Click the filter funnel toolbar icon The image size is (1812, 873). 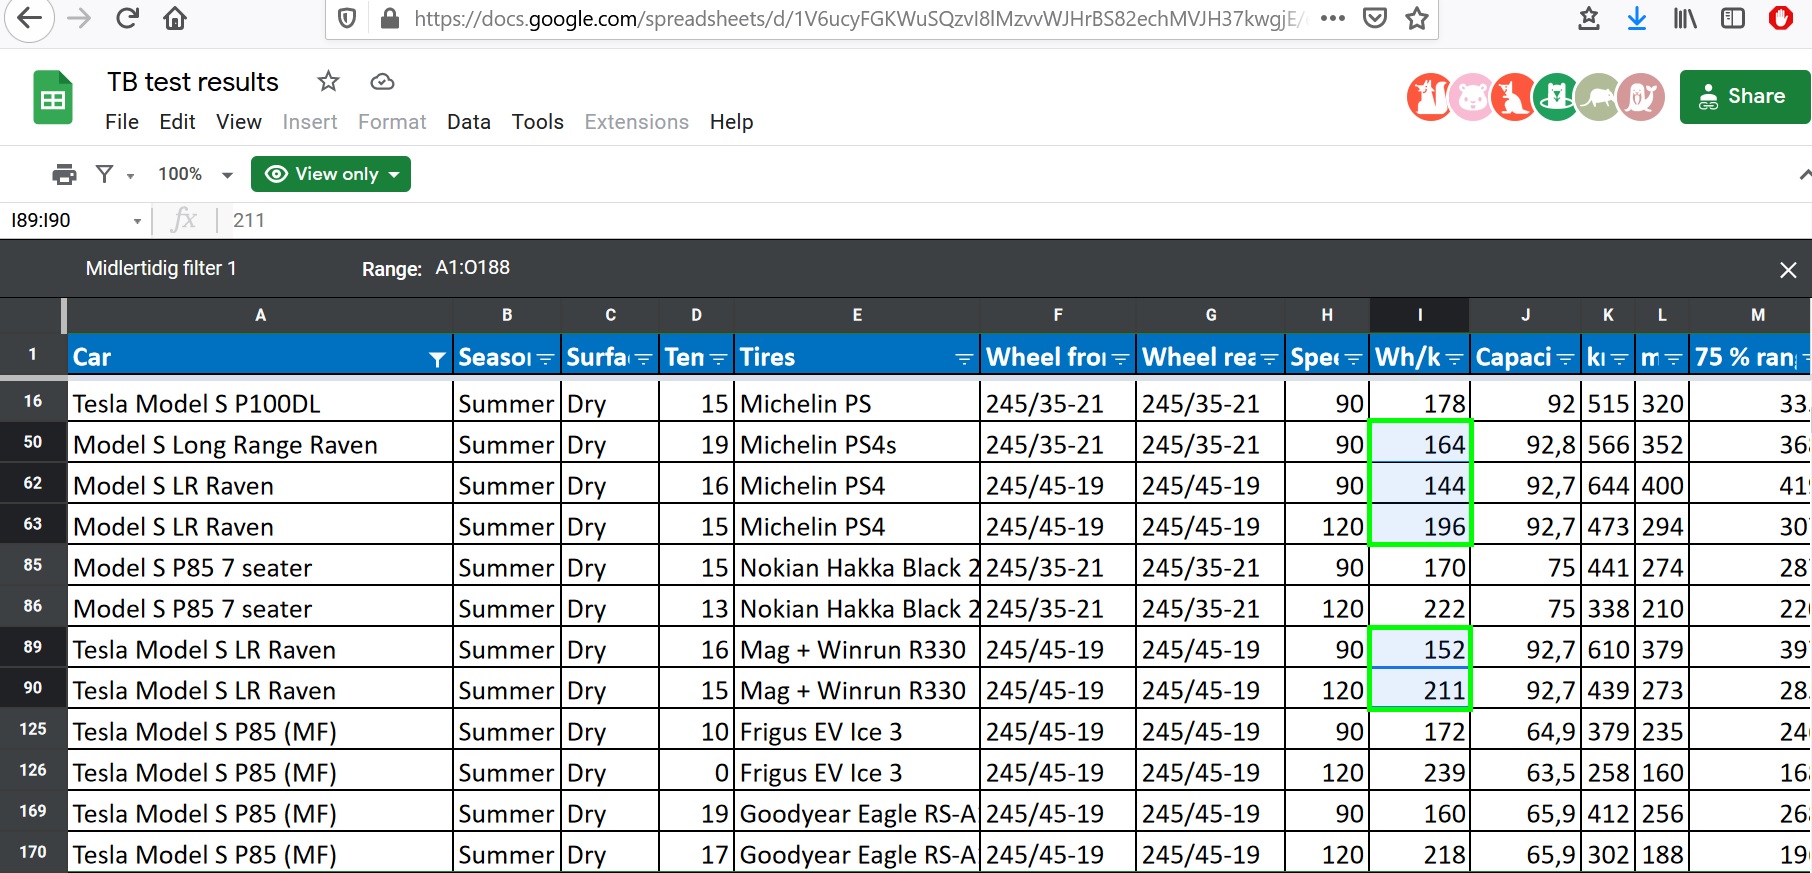(x=104, y=174)
